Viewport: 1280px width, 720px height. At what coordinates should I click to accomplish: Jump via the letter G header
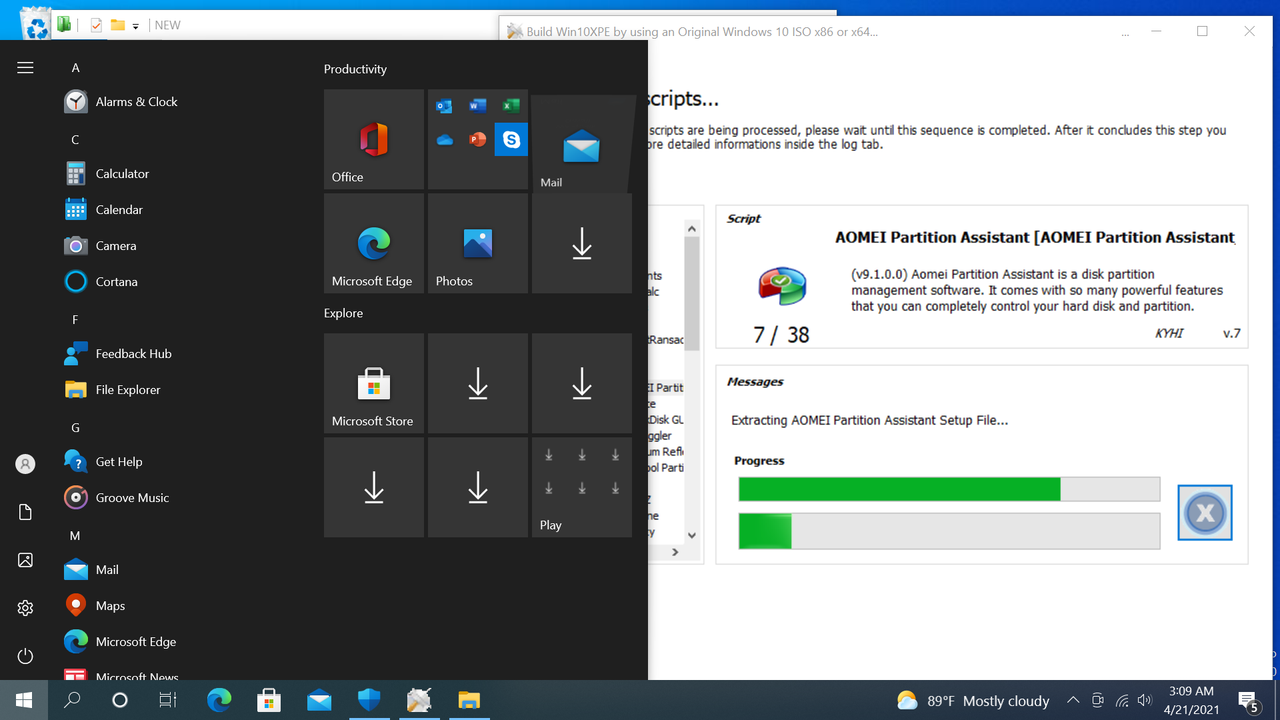click(x=75, y=428)
